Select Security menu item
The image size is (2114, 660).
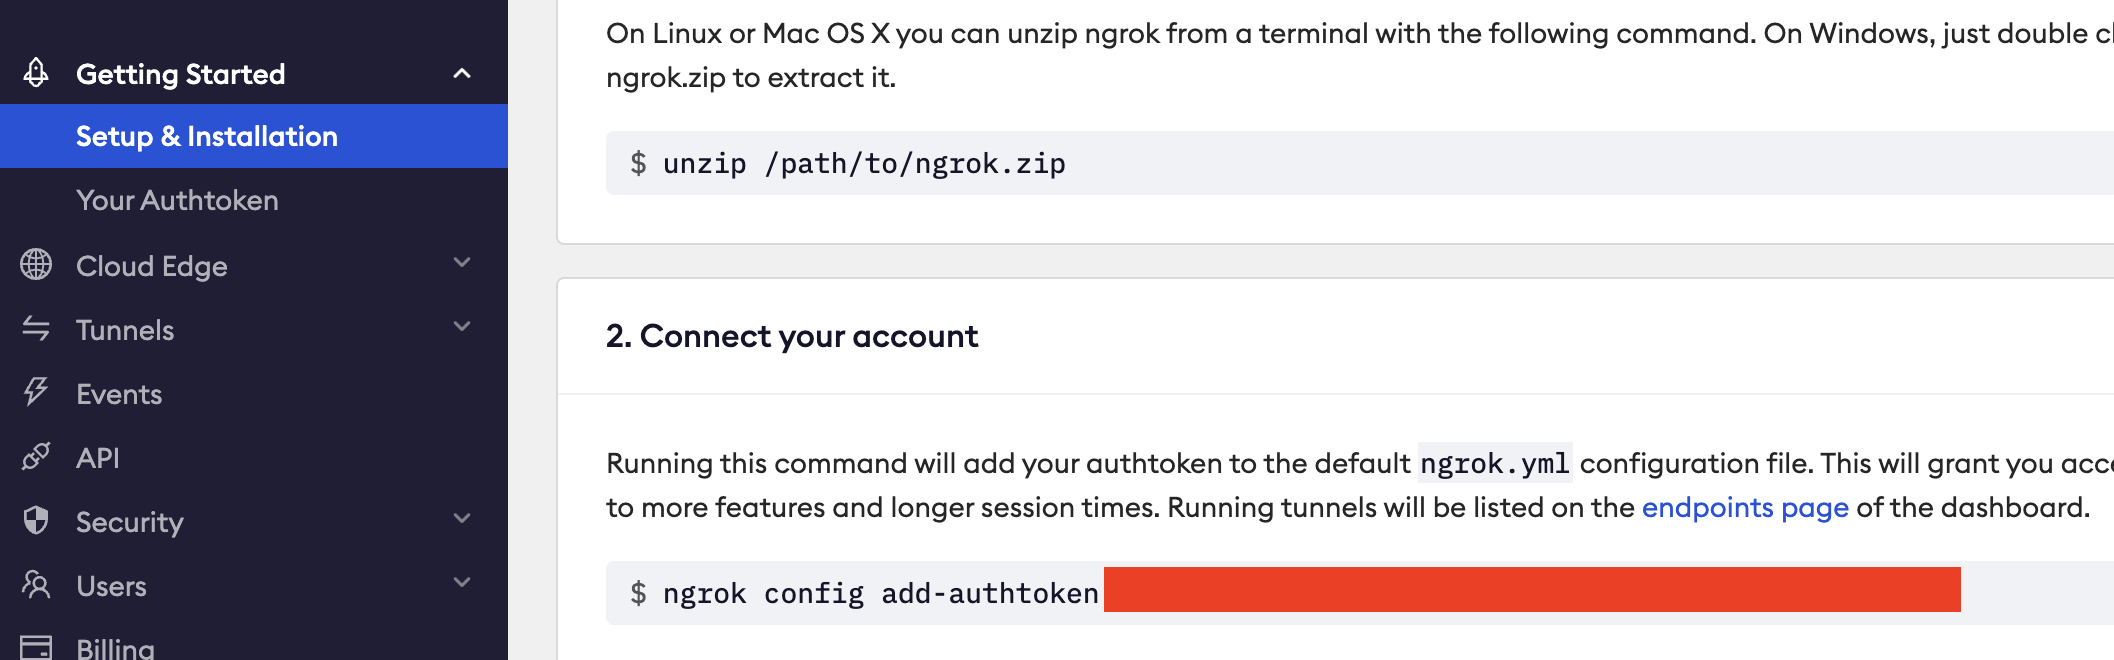130,522
